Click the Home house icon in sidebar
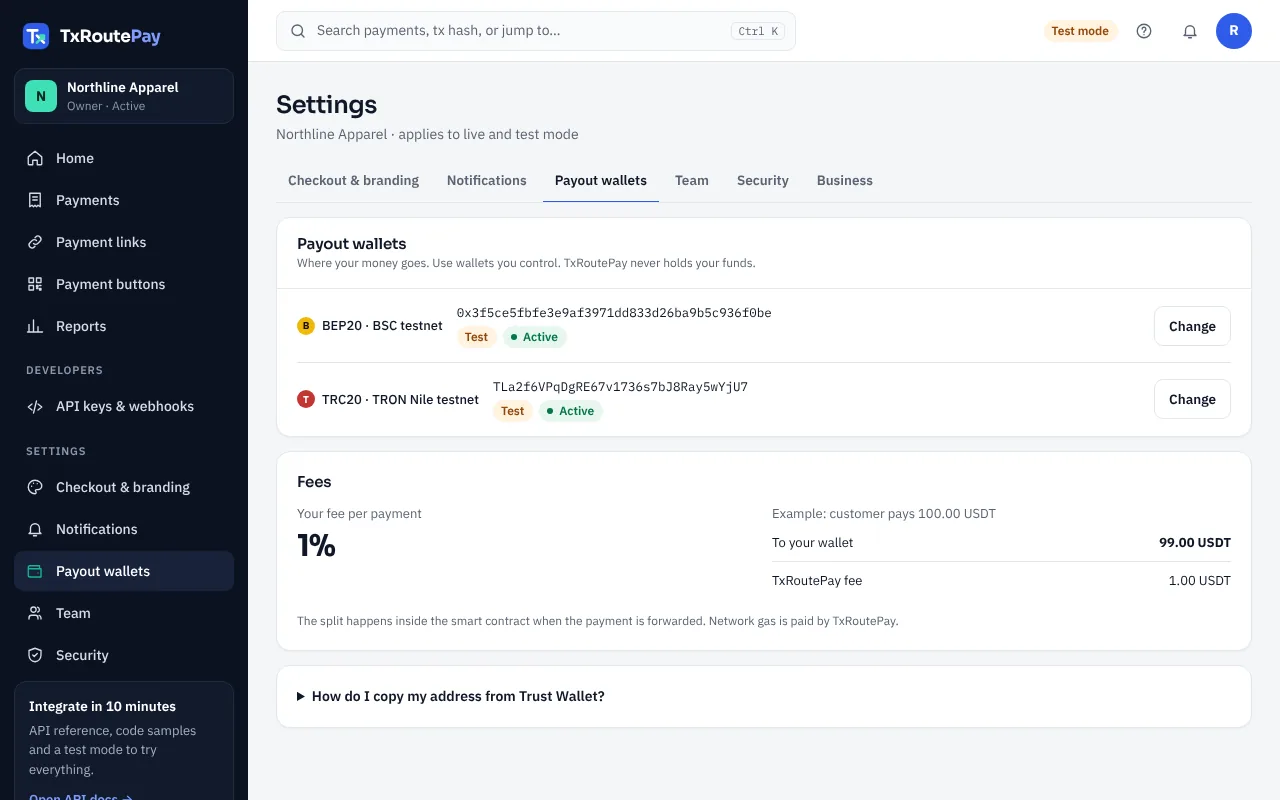This screenshot has height=800, width=1280. (35, 158)
